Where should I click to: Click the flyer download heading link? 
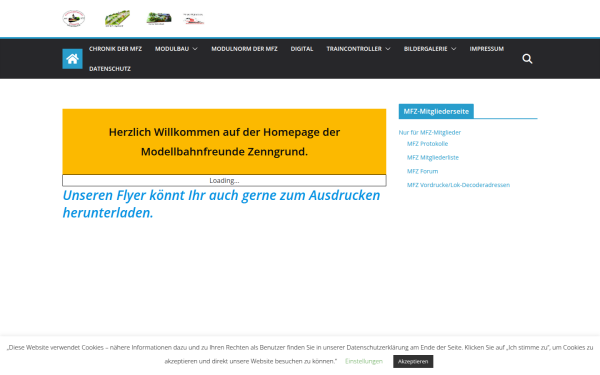[x=221, y=204]
